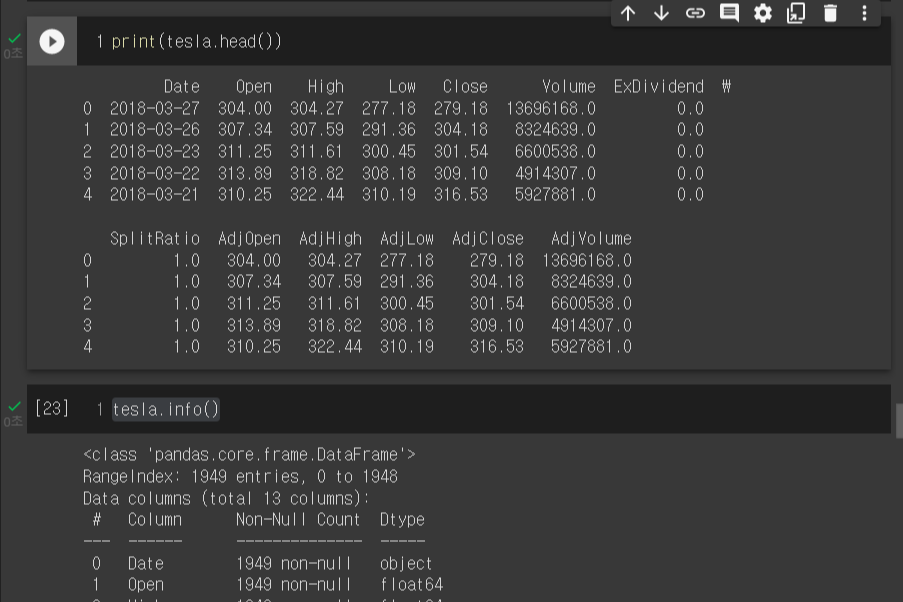Screen dimensions: 903x602
Task: Click the green checkmark beside tesla.info cell
Action: (14, 407)
